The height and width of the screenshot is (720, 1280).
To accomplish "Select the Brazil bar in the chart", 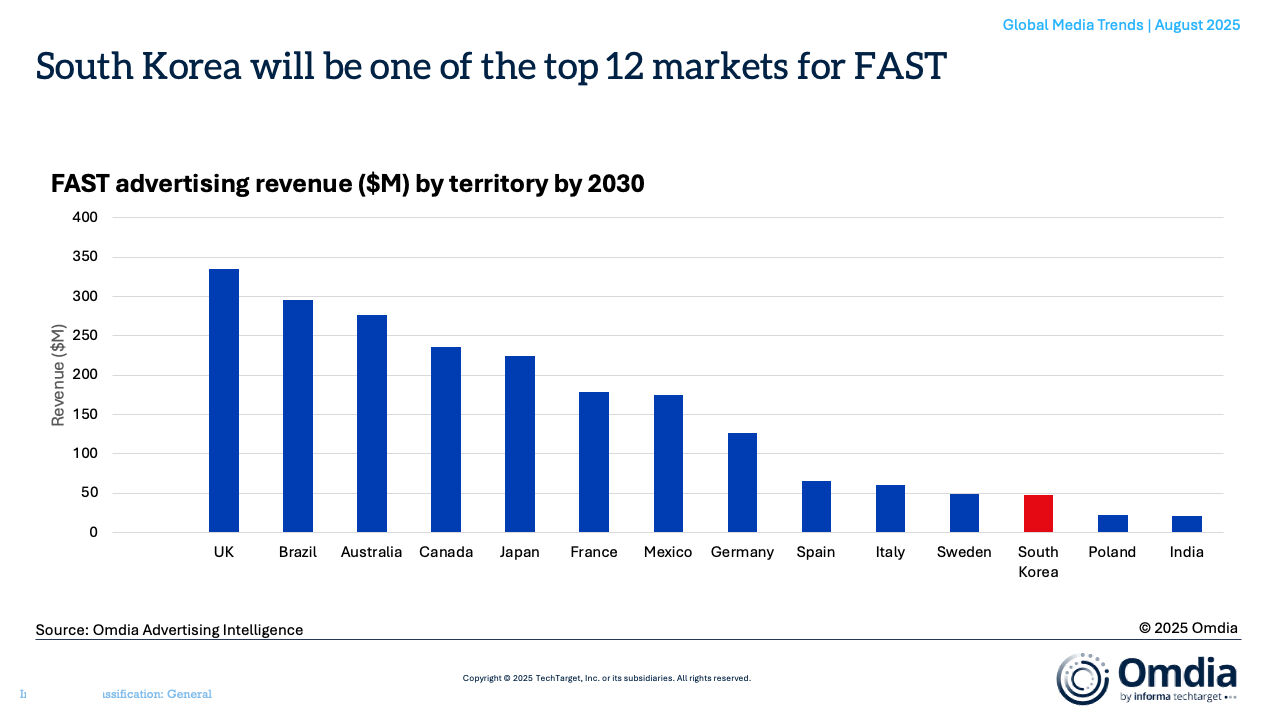I will click(298, 416).
